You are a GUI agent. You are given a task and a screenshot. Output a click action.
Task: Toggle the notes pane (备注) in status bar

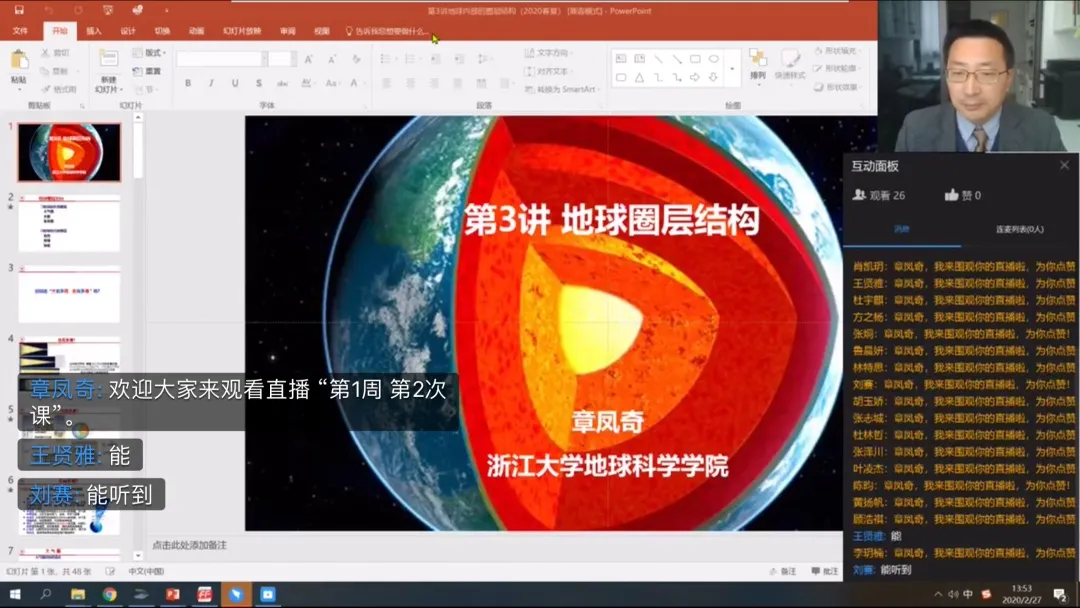pos(782,571)
